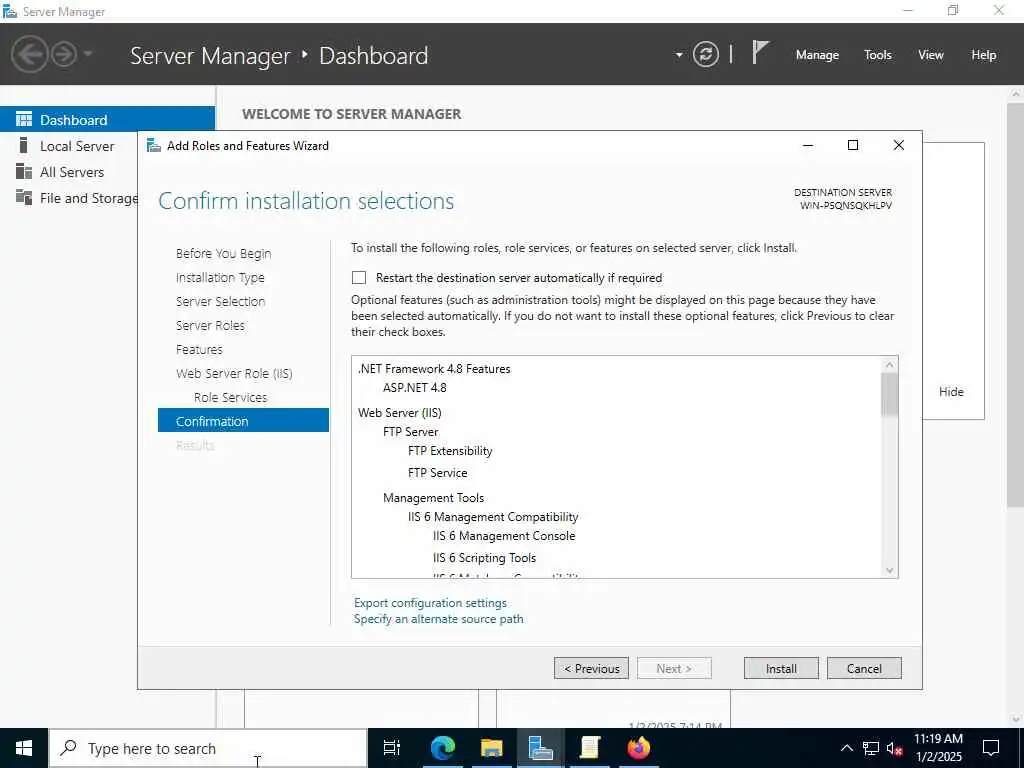Open Task View from taskbar
Screen dimensions: 1024x768
tap(392, 748)
